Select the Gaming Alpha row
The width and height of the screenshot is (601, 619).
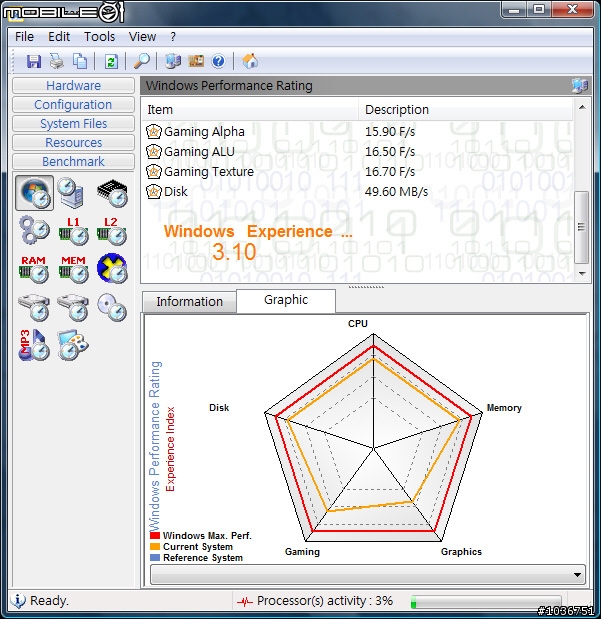(x=357, y=131)
